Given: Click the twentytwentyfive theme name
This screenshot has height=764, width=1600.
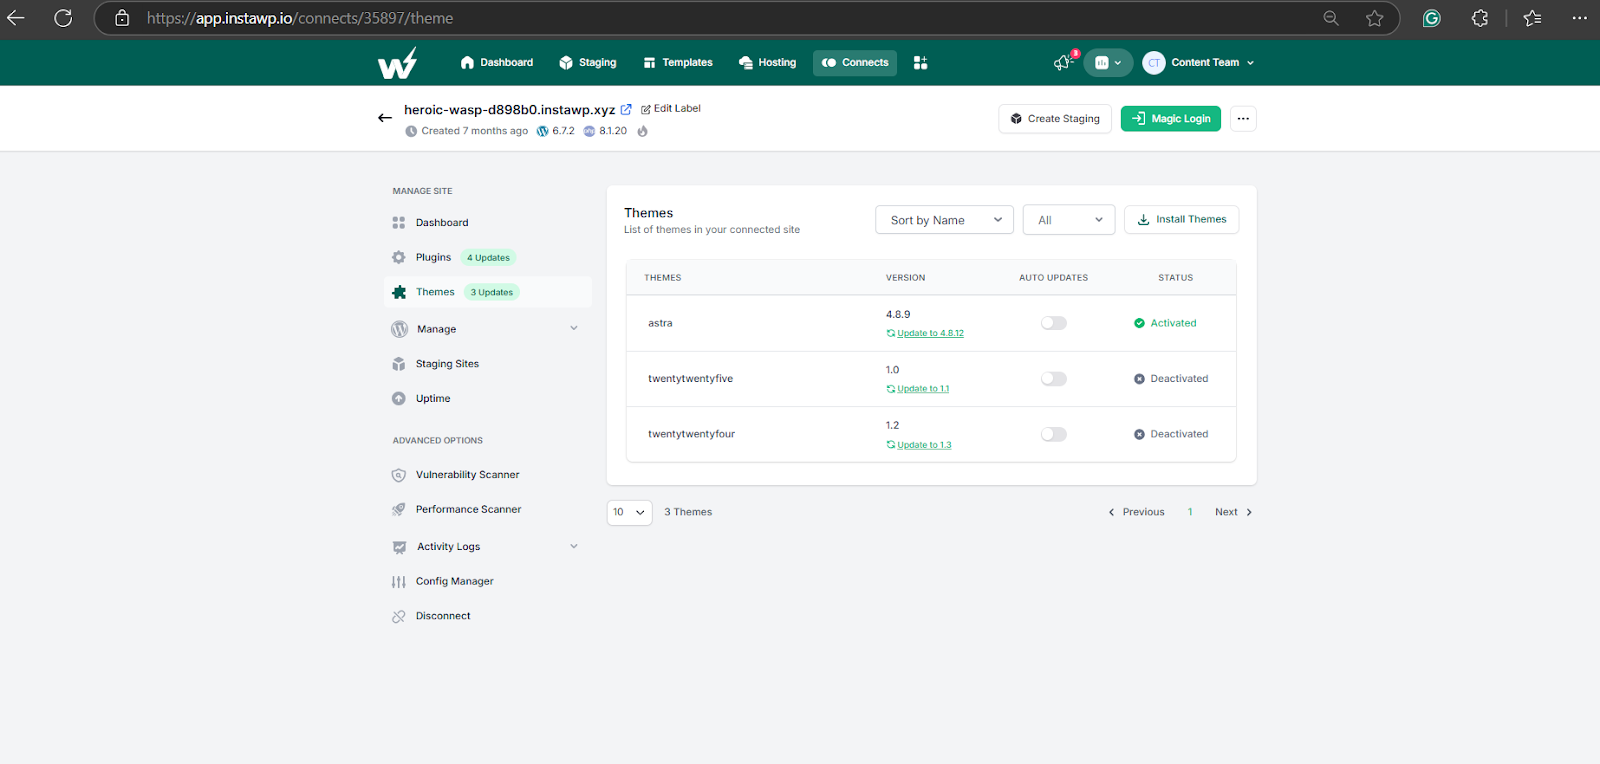Looking at the screenshot, I should (x=690, y=379).
